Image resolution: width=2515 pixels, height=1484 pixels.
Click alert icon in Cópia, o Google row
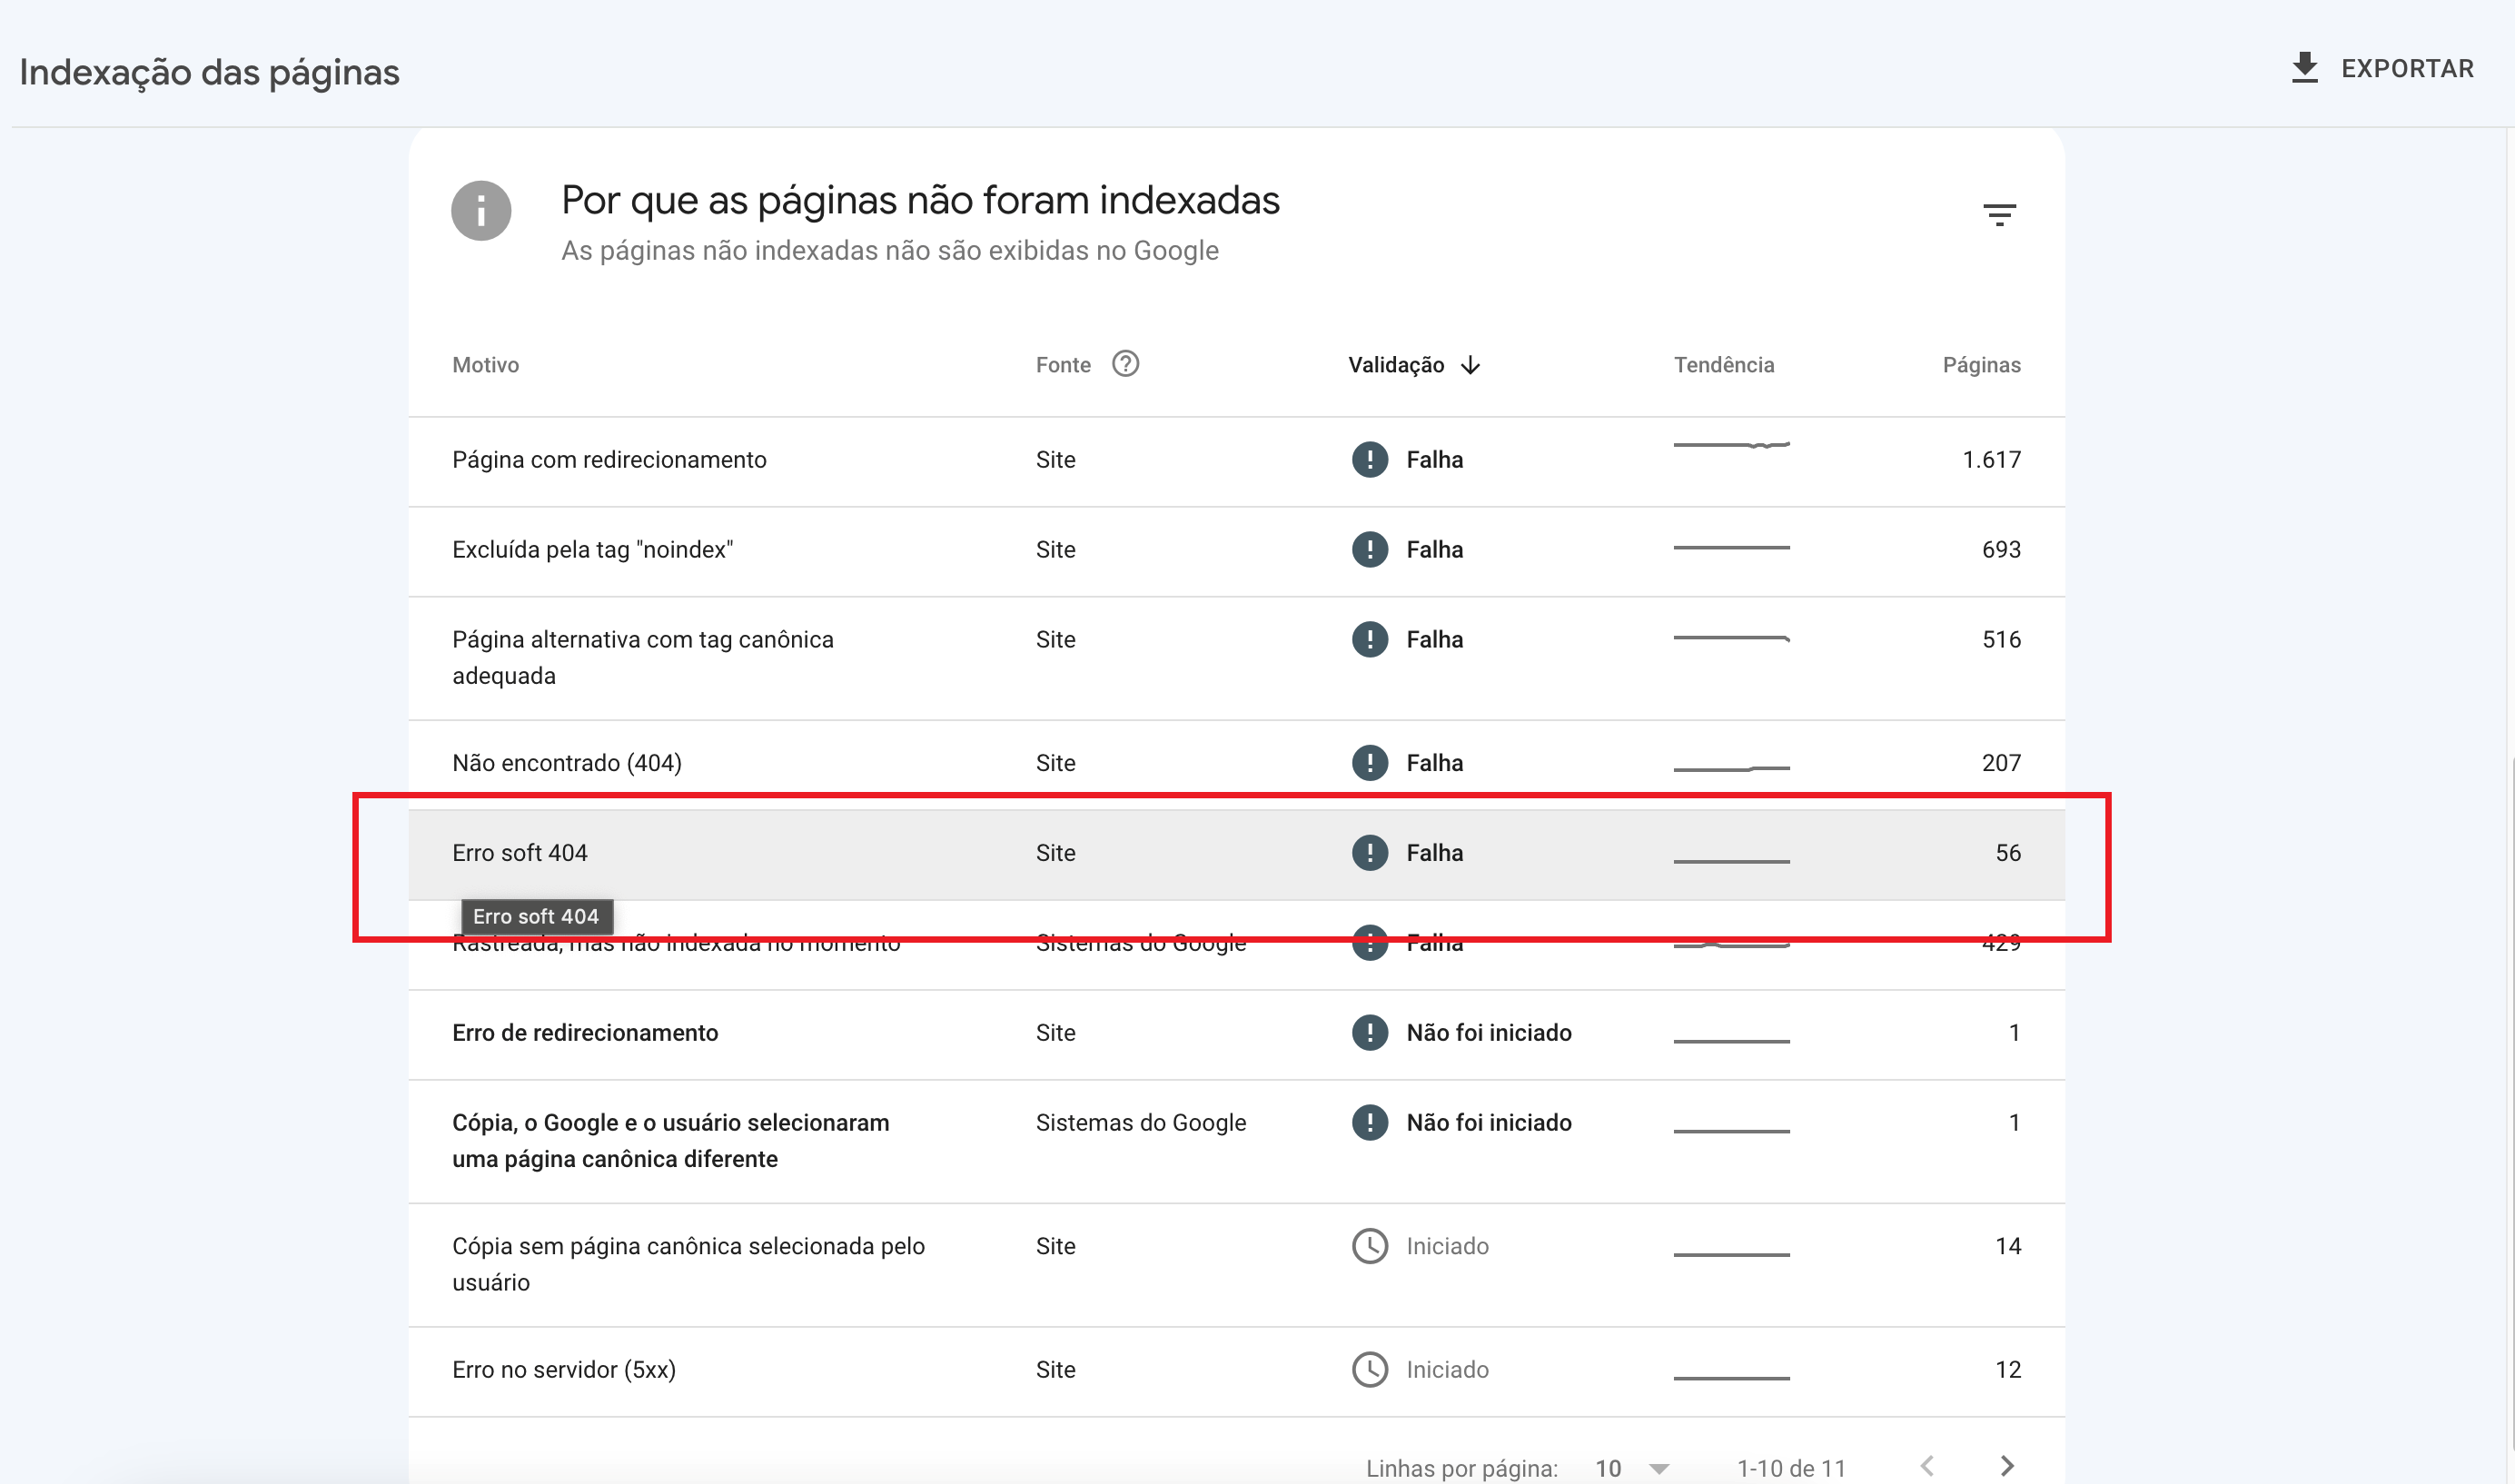tap(1369, 1123)
